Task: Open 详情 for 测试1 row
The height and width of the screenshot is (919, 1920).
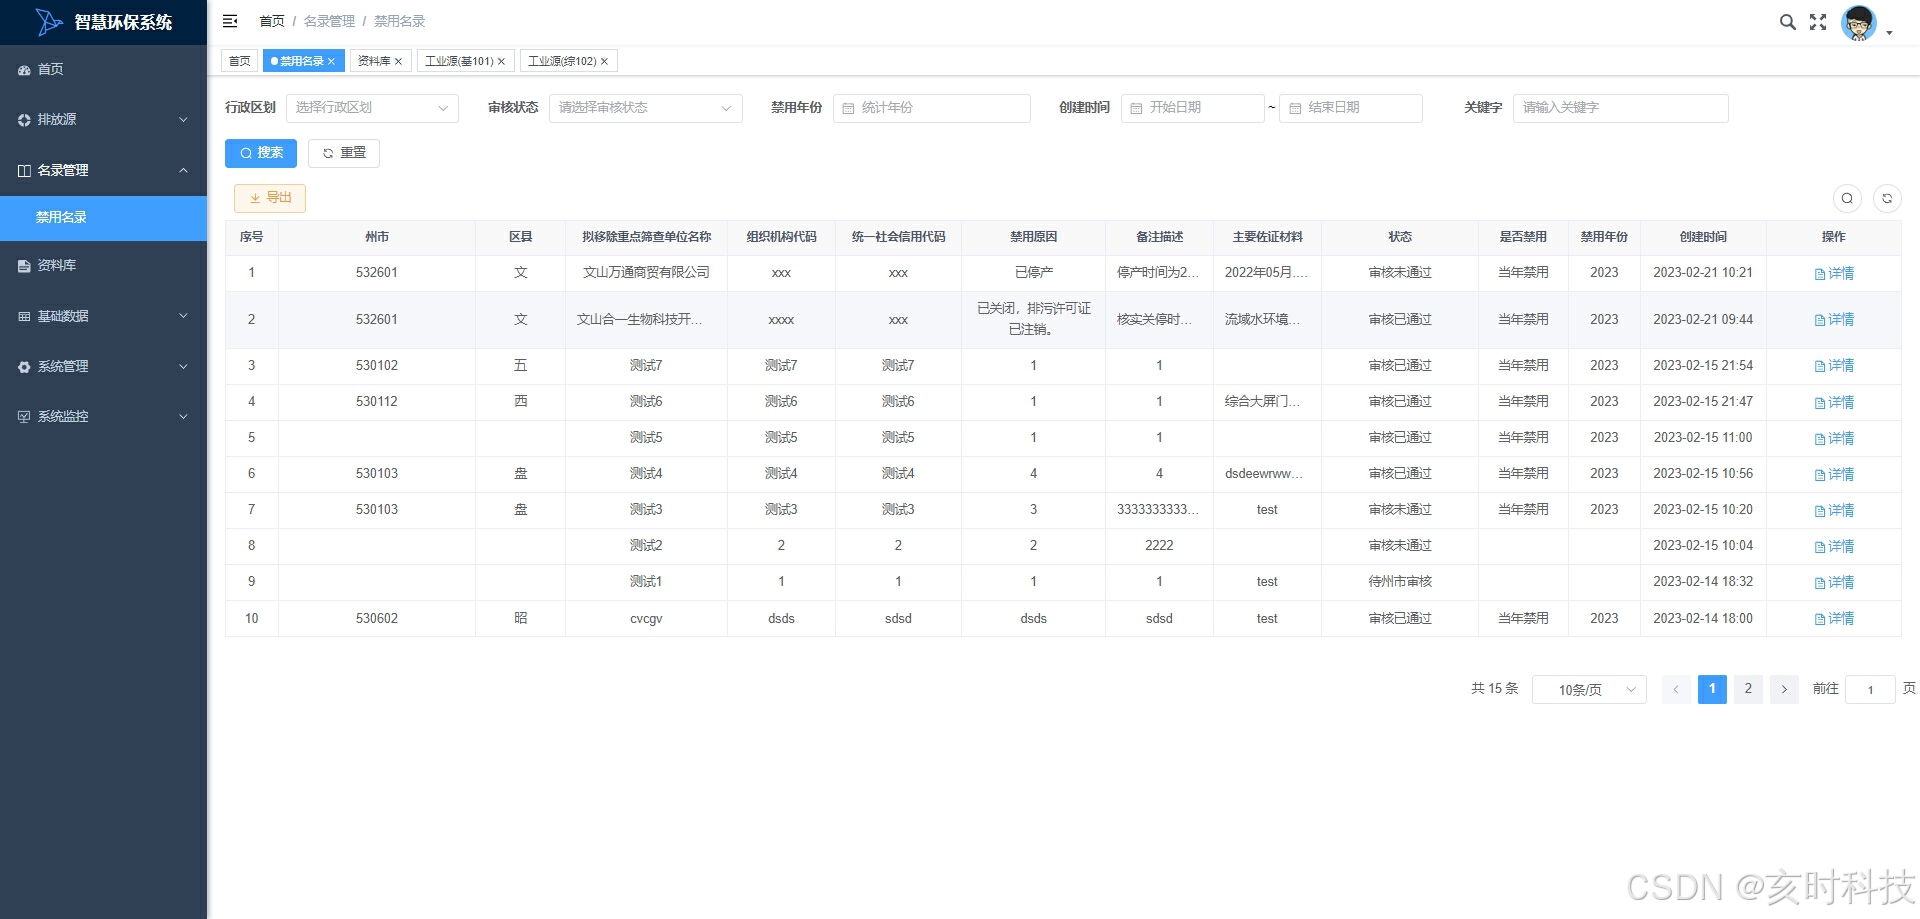Action: (x=1834, y=582)
